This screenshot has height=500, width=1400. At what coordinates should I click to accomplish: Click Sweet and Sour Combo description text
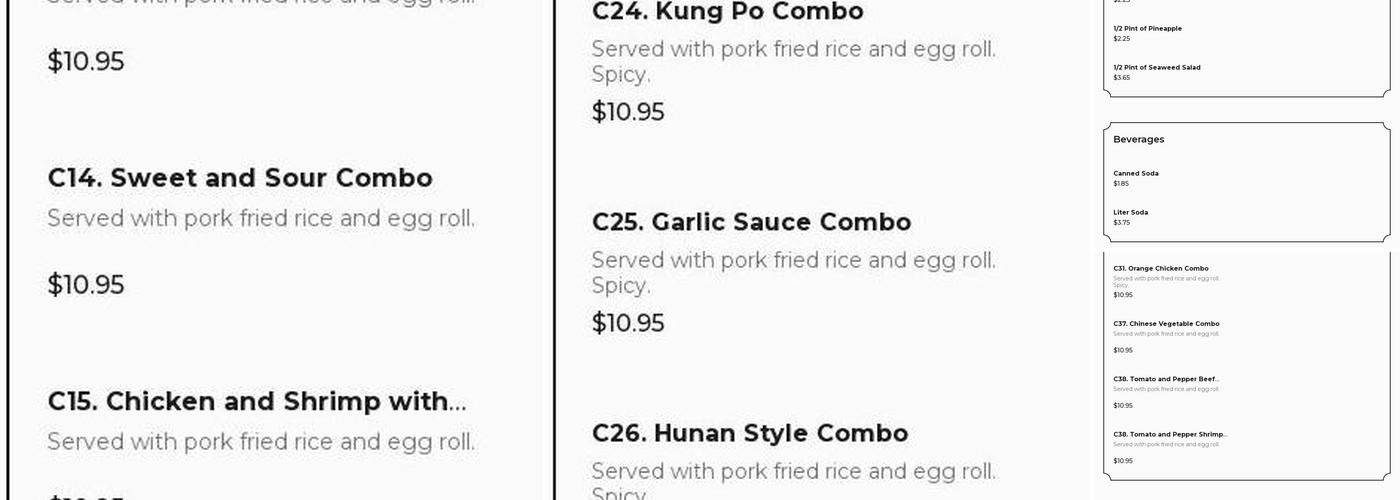261,218
